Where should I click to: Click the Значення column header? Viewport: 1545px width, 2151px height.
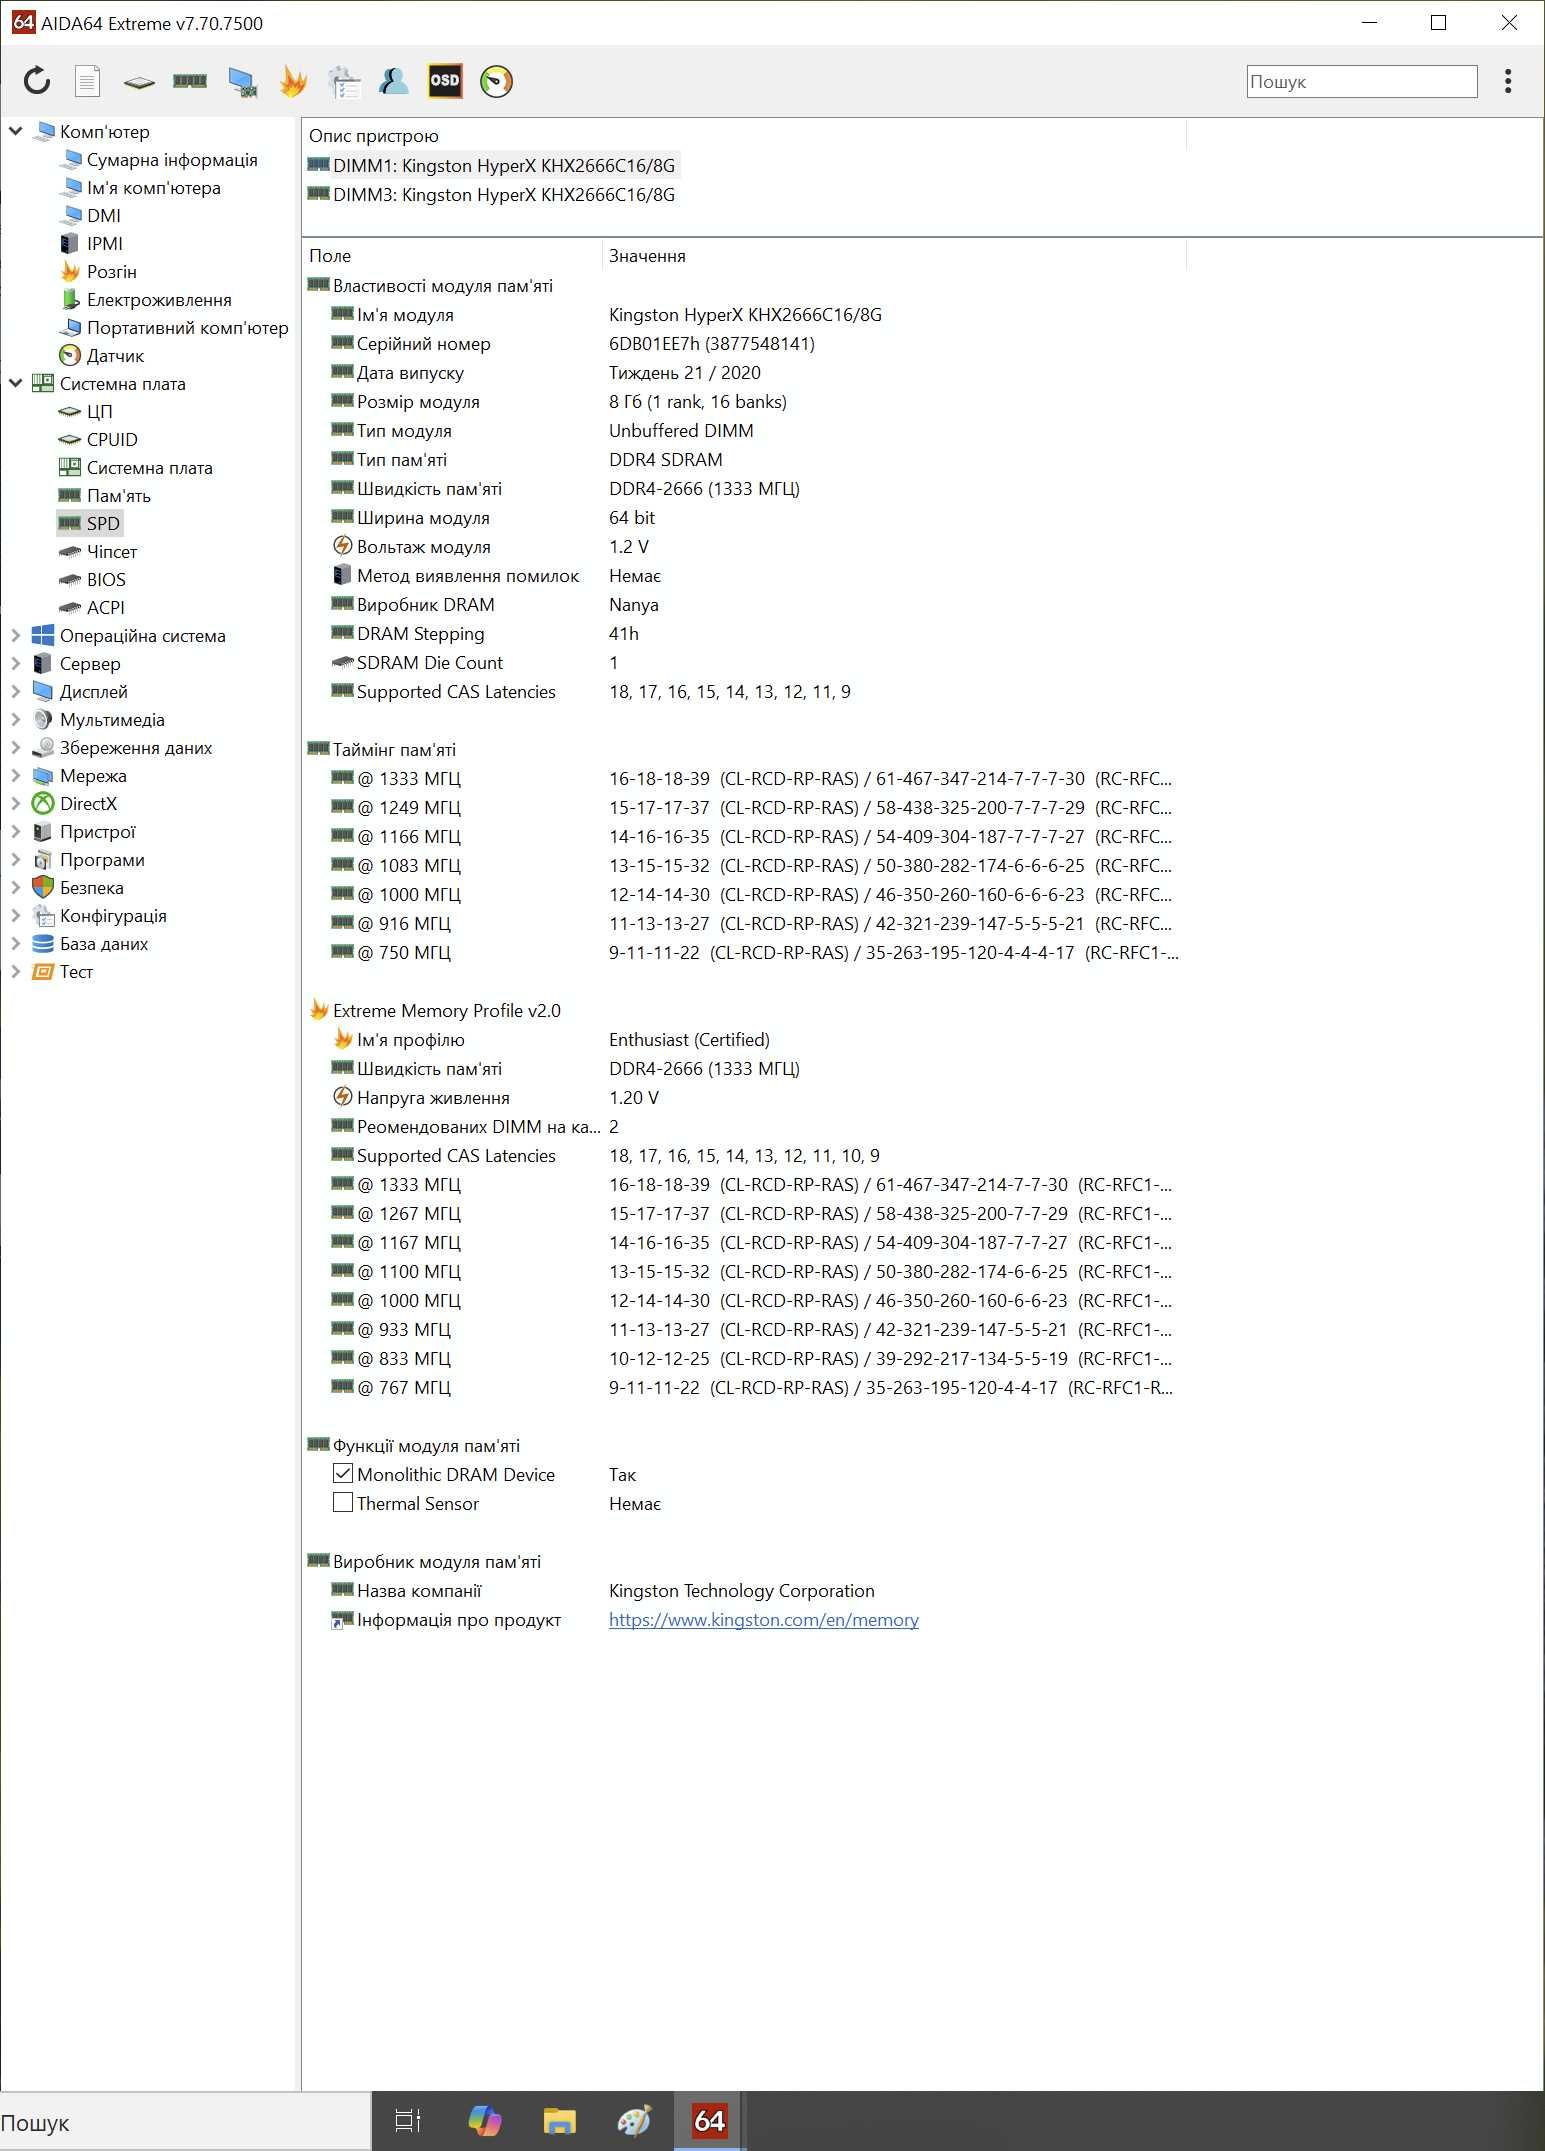tap(895, 256)
